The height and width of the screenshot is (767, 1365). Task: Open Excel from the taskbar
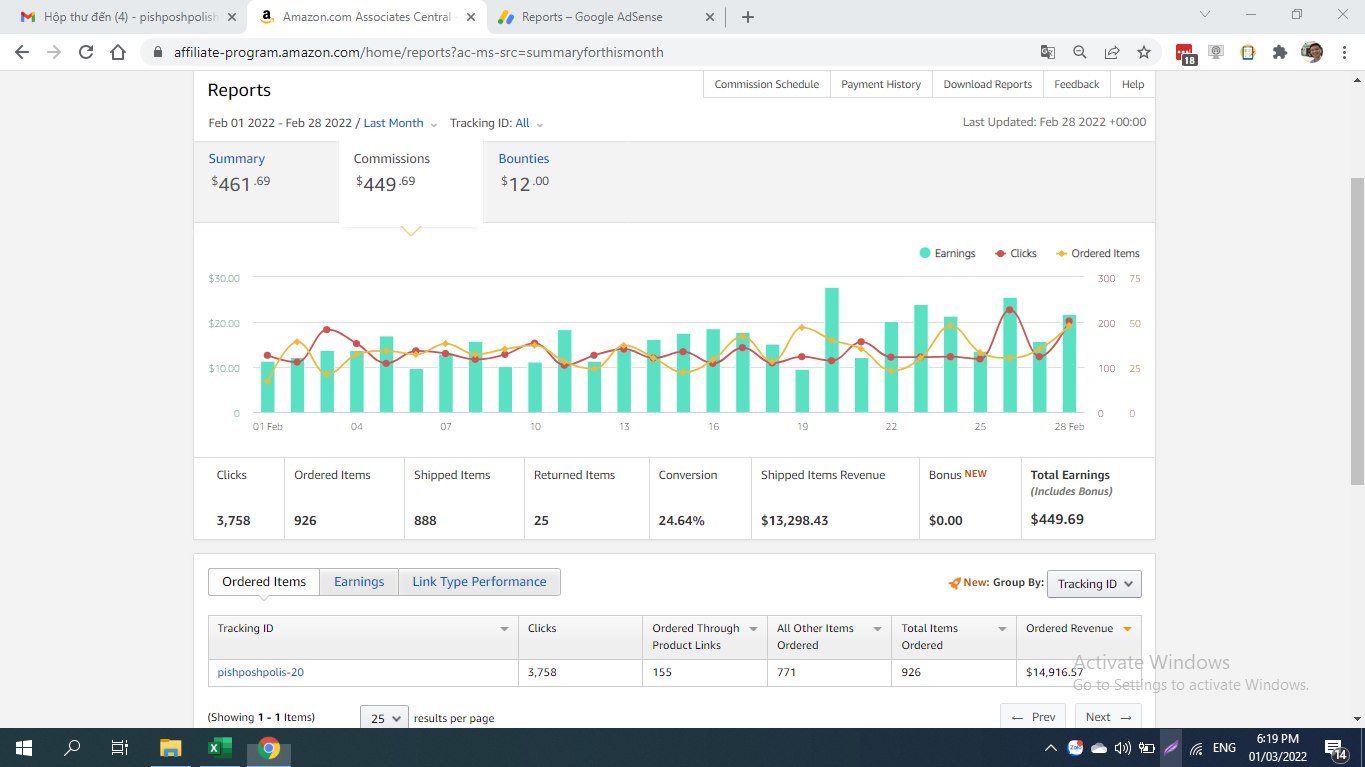pyautogui.click(x=219, y=747)
